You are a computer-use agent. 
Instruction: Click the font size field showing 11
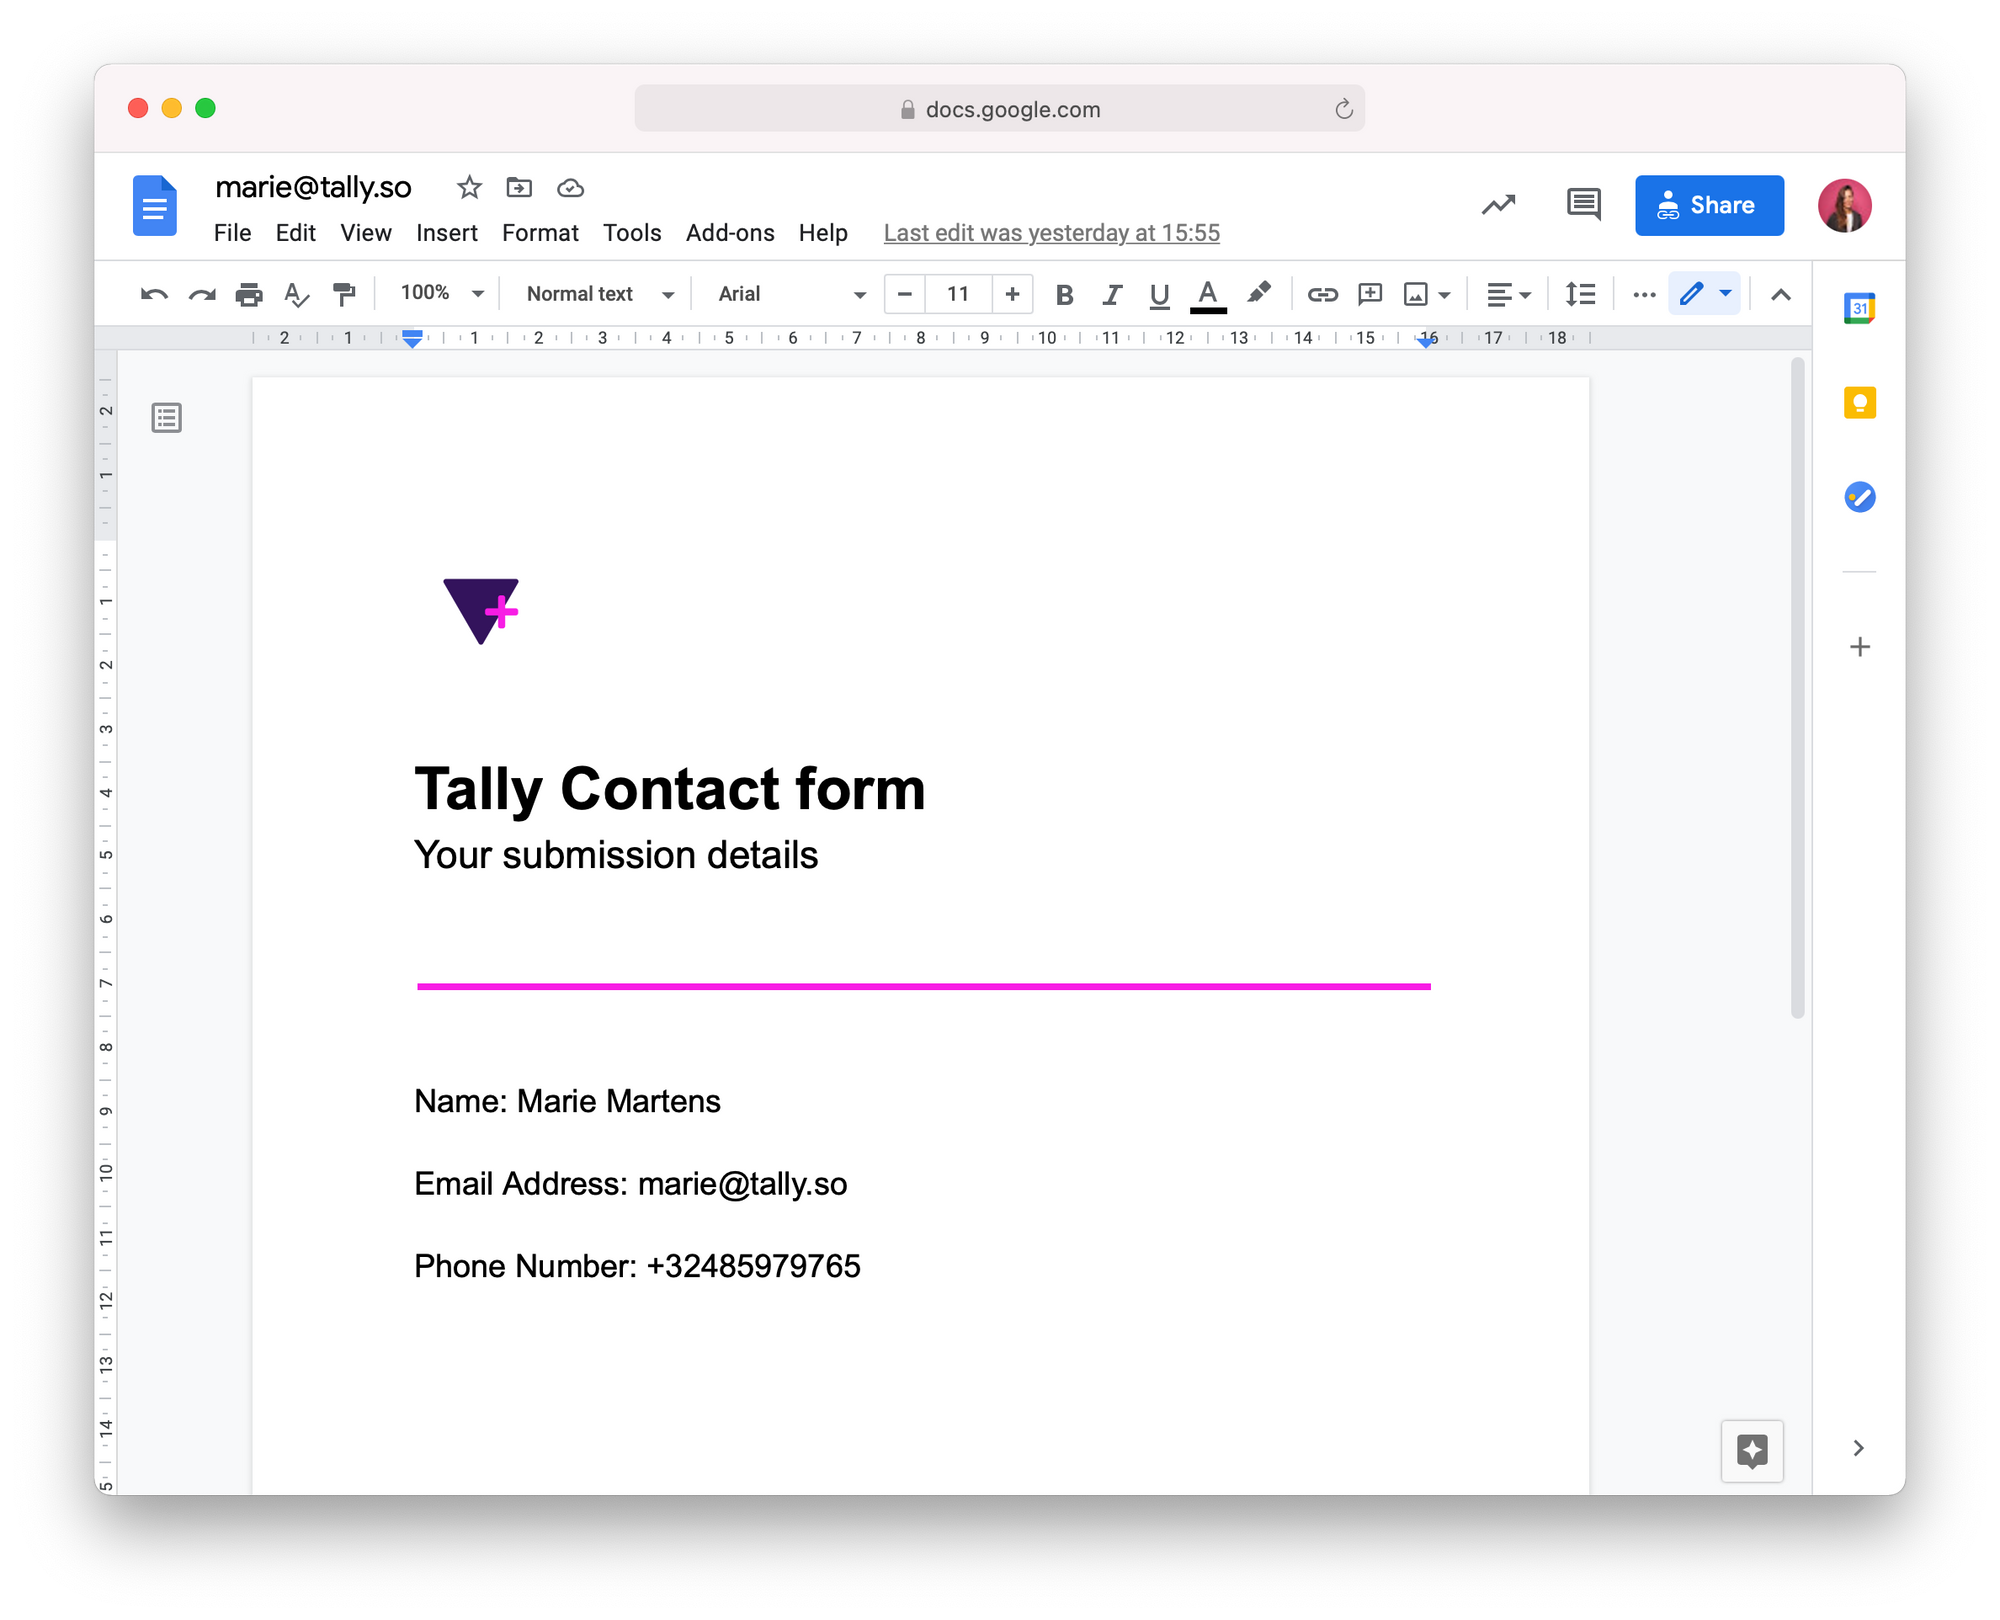pyautogui.click(x=958, y=294)
